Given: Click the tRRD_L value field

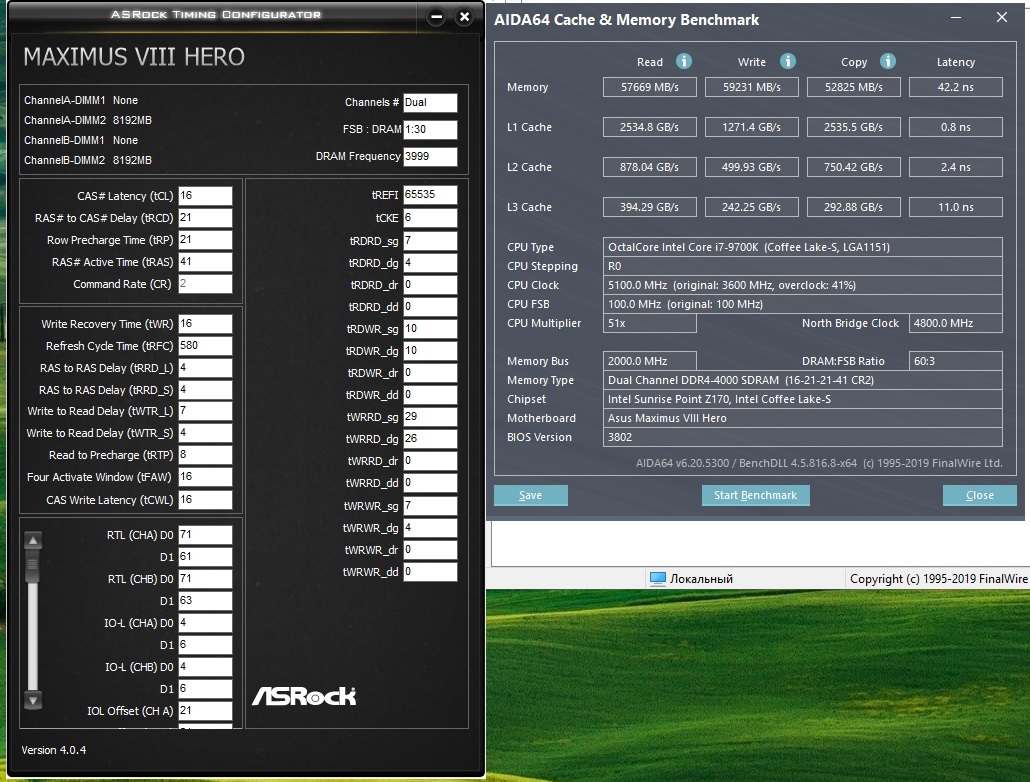Looking at the screenshot, I should coord(205,368).
